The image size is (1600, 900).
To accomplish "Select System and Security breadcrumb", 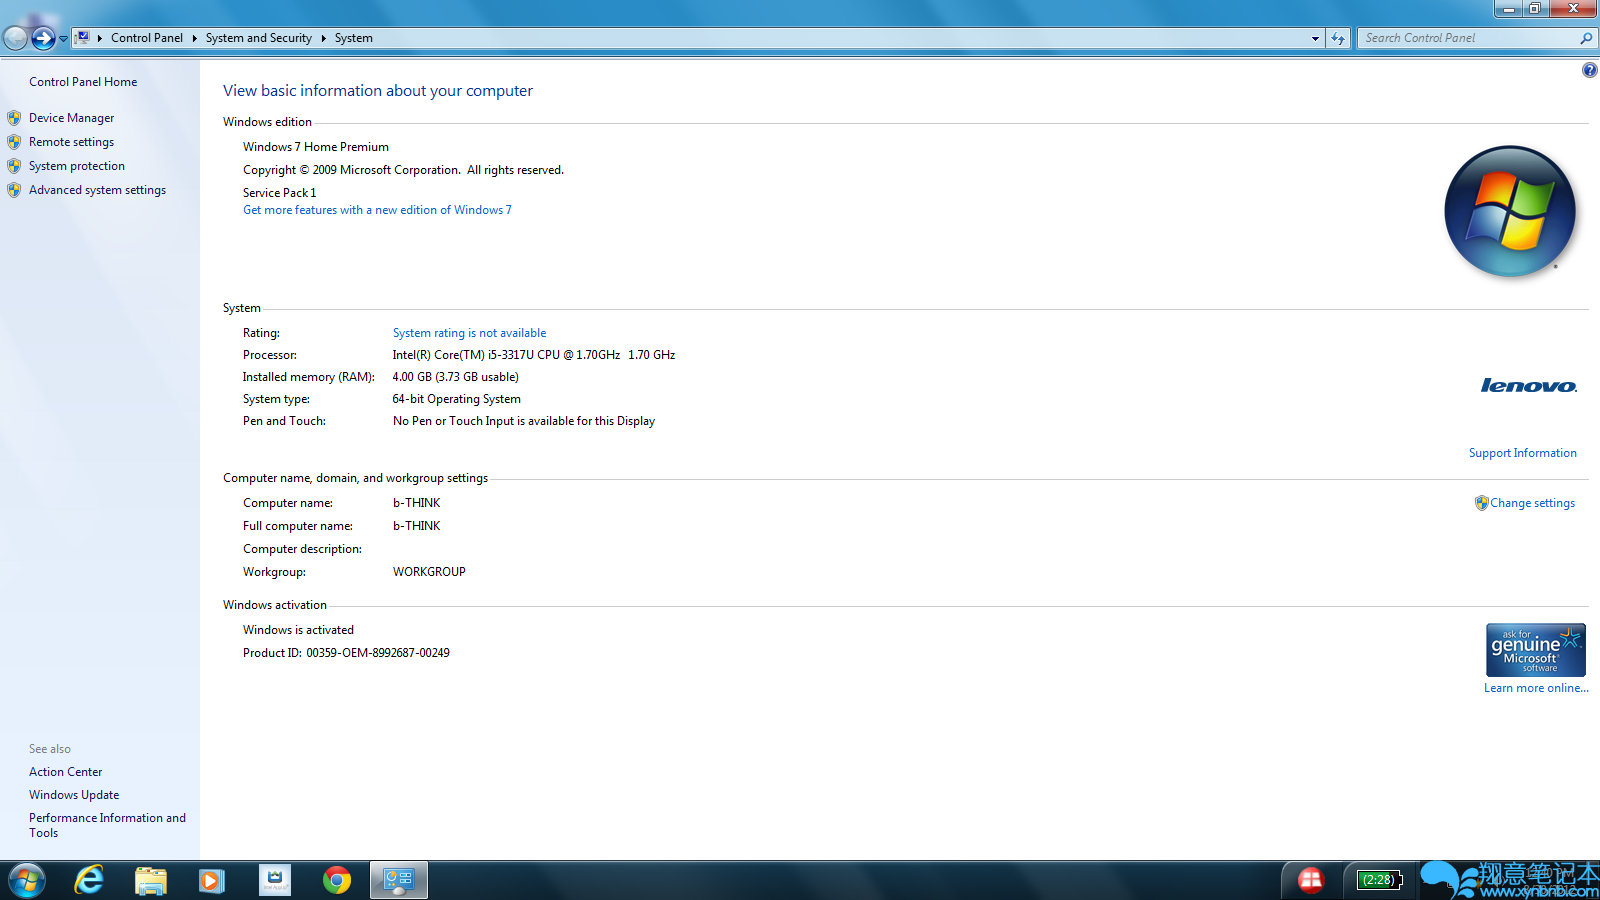I will pyautogui.click(x=259, y=38).
